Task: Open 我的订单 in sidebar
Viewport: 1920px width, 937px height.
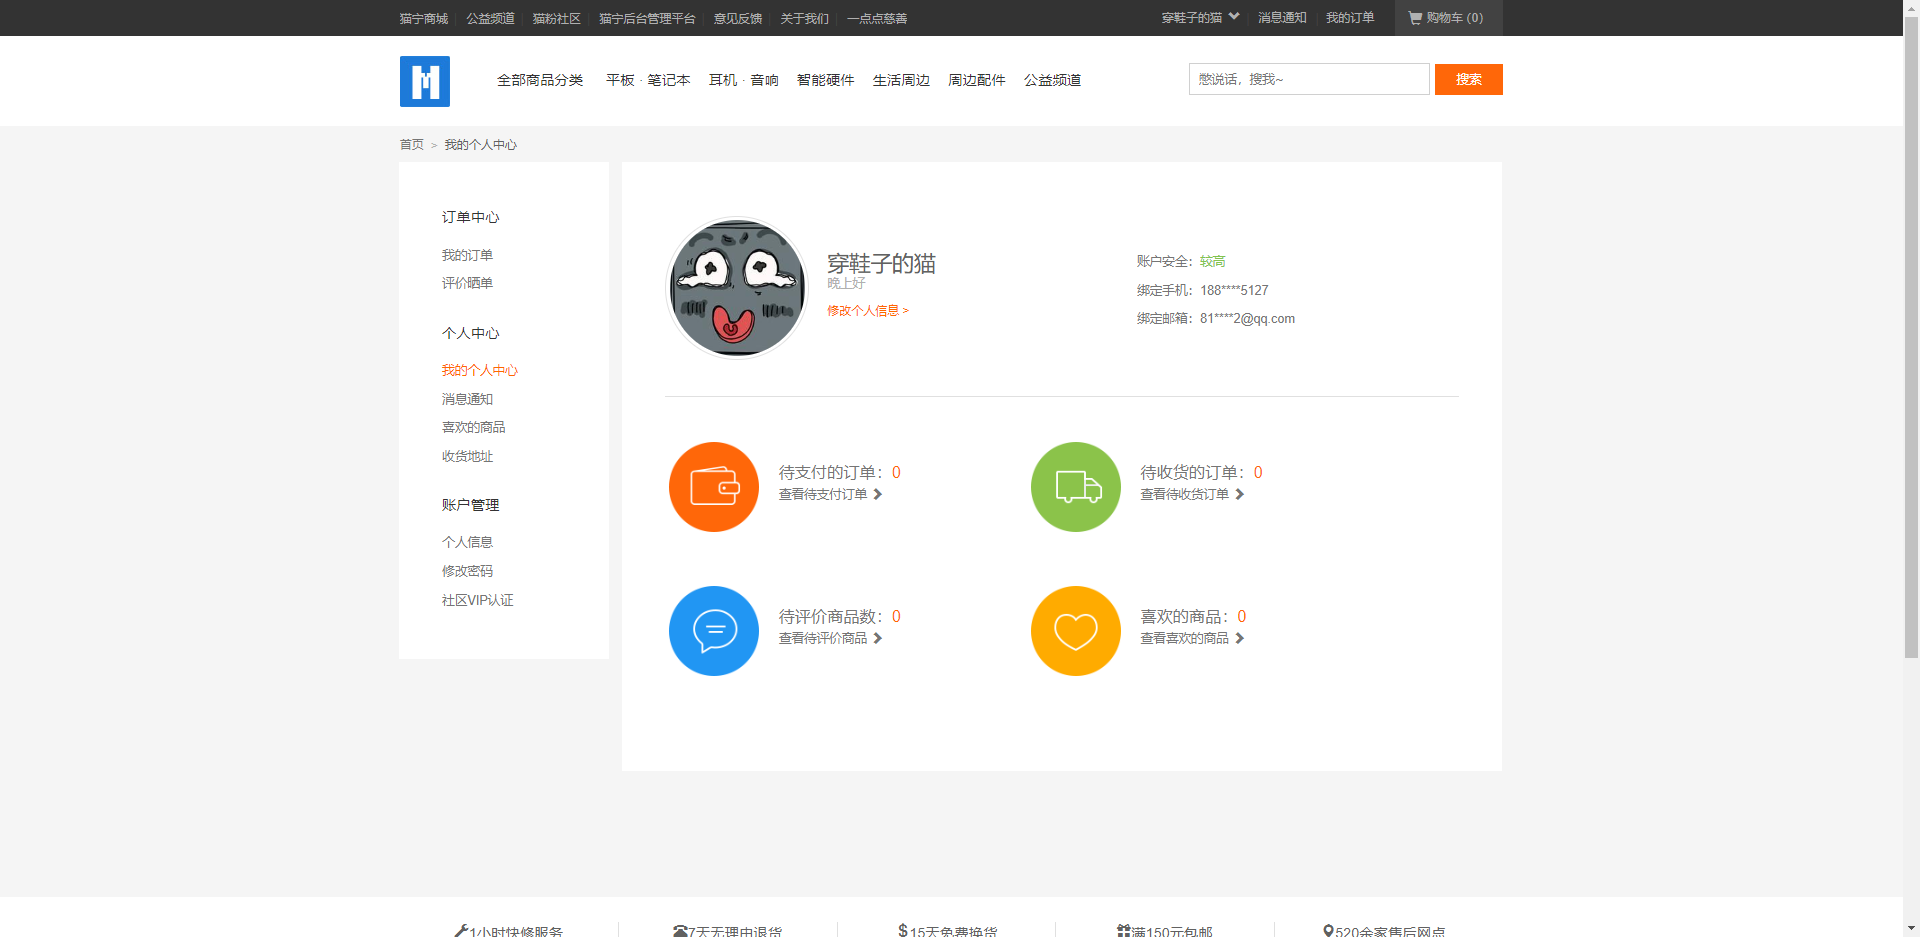Action: [x=467, y=256]
